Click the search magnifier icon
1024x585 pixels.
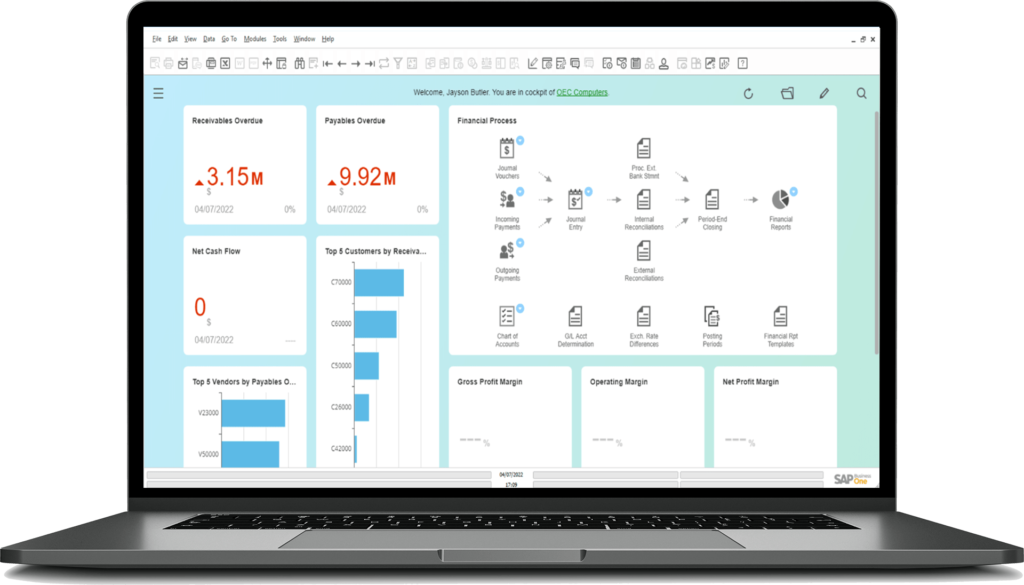tap(861, 93)
